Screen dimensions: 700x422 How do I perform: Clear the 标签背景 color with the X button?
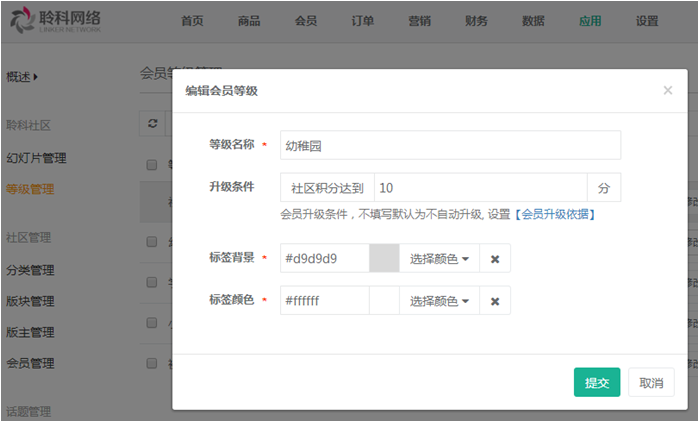495,259
